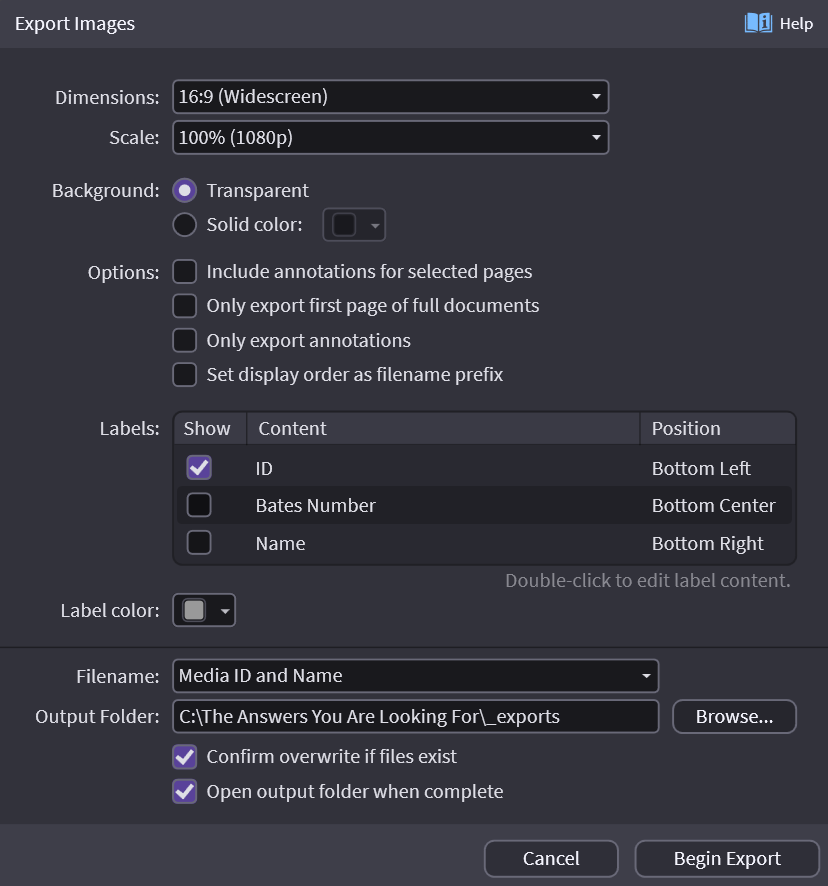This screenshot has width=828, height=886.
Task: Open the Help book icon
Action: [x=758, y=23]
